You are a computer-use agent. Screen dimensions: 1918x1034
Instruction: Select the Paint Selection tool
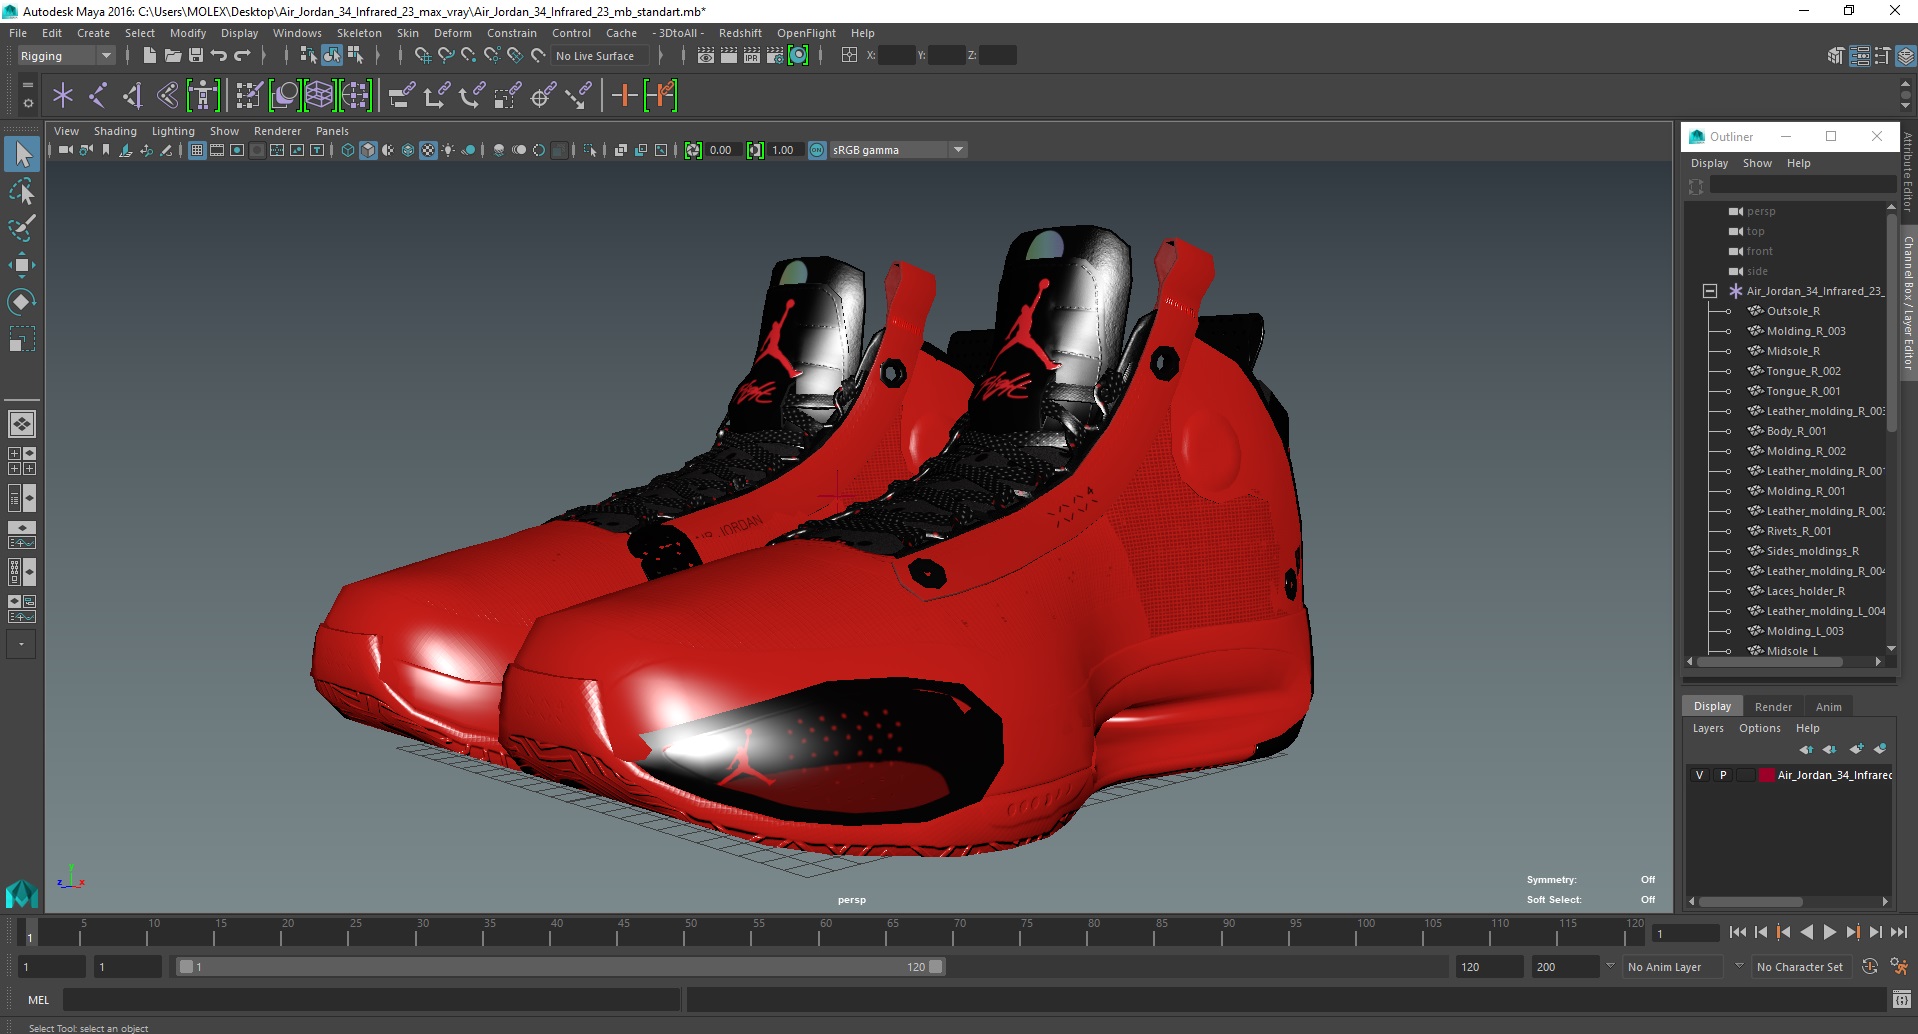21,228
